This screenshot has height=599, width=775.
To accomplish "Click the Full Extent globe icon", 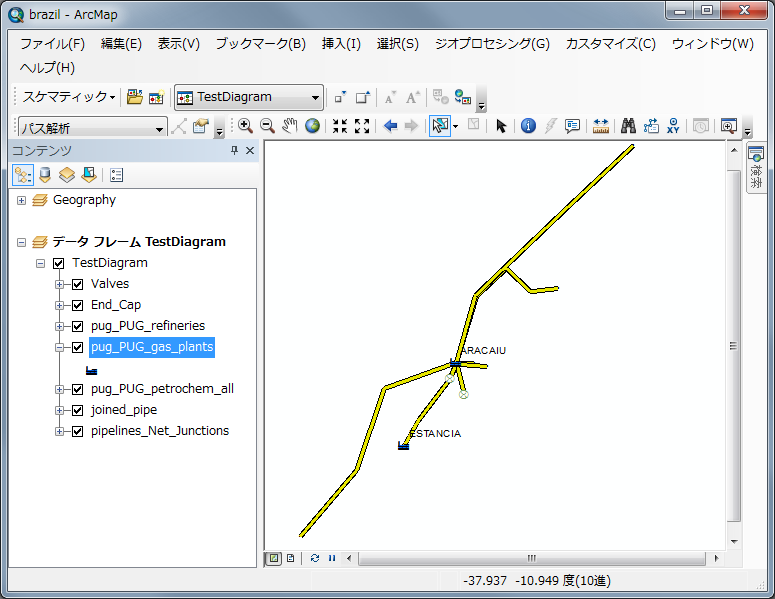I will (x=312, y=126).
